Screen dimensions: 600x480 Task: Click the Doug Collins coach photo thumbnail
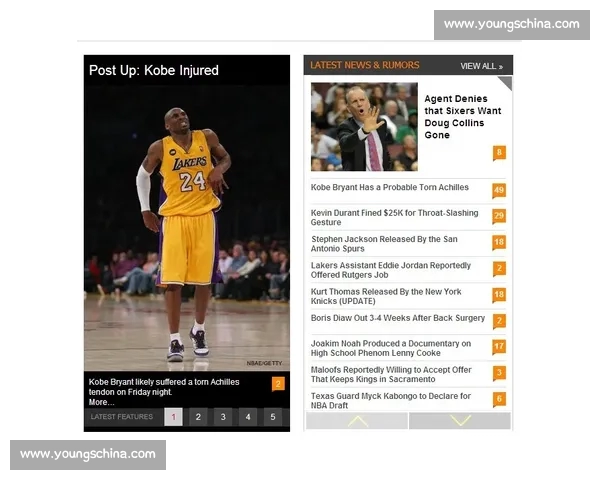click(x=364, y=127)
